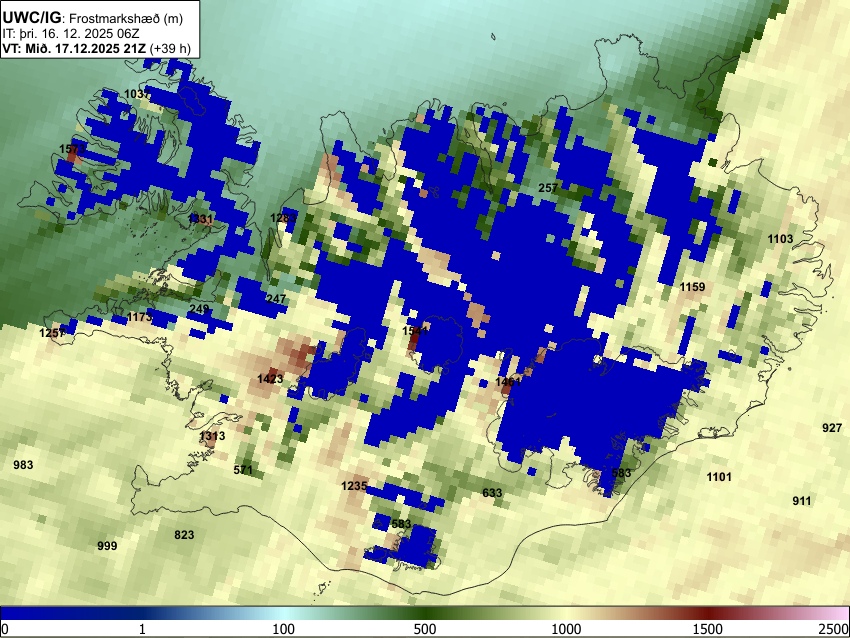This screenshot has height=638, width=850.
Task: Click the initial time line 'IT: þri. 16. 12. 2025 06Z'
Action: point(71,34)
